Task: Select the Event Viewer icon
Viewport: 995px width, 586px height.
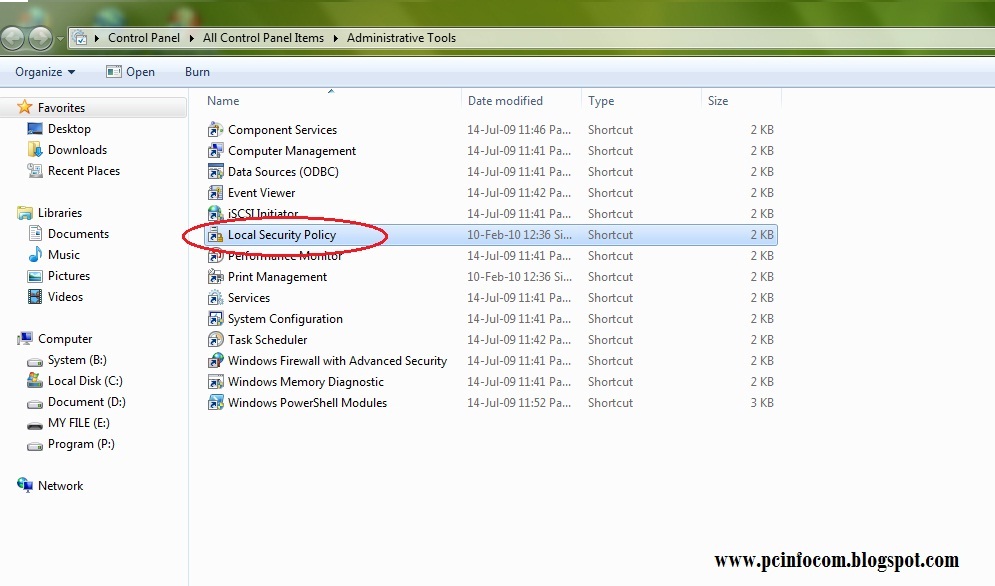Action: (216, 192)
